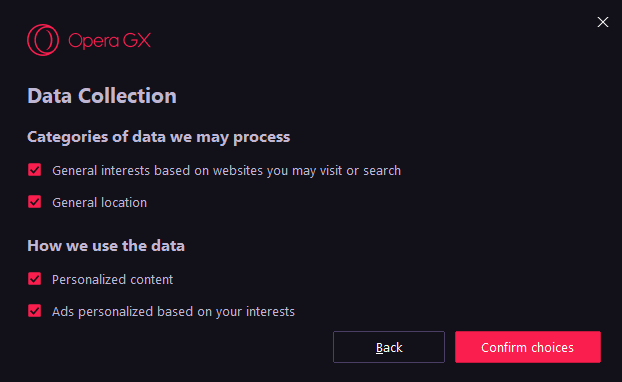Confirm choices using the red button

(528, 347)
